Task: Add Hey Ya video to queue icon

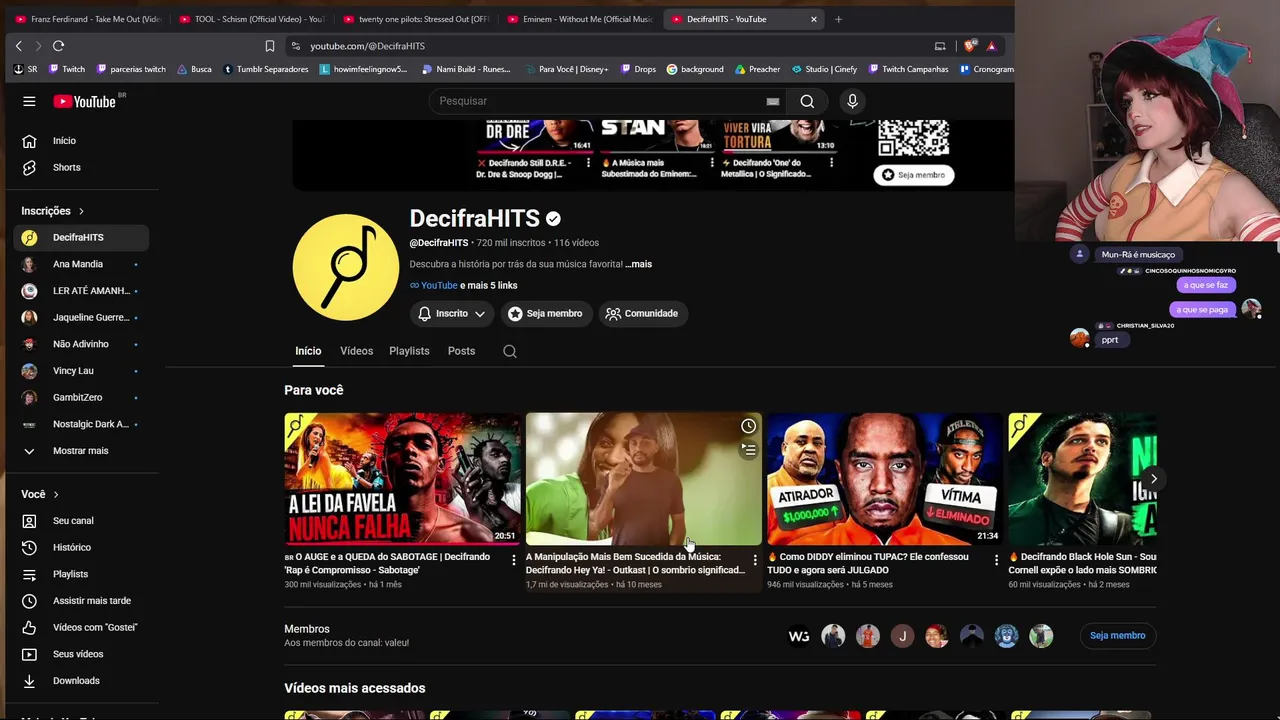Action: (x=748, y=450)
